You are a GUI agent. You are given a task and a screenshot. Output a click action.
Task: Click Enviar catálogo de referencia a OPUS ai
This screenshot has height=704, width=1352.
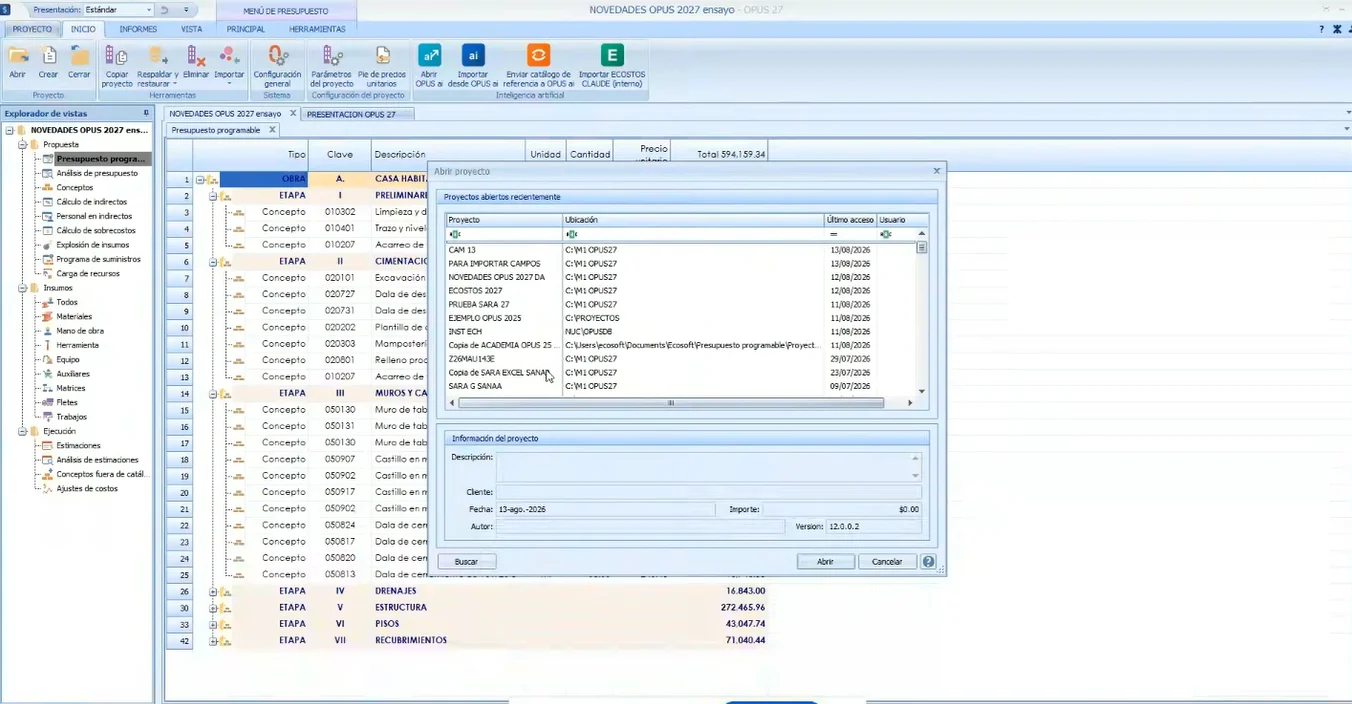[x=538, y=66]
